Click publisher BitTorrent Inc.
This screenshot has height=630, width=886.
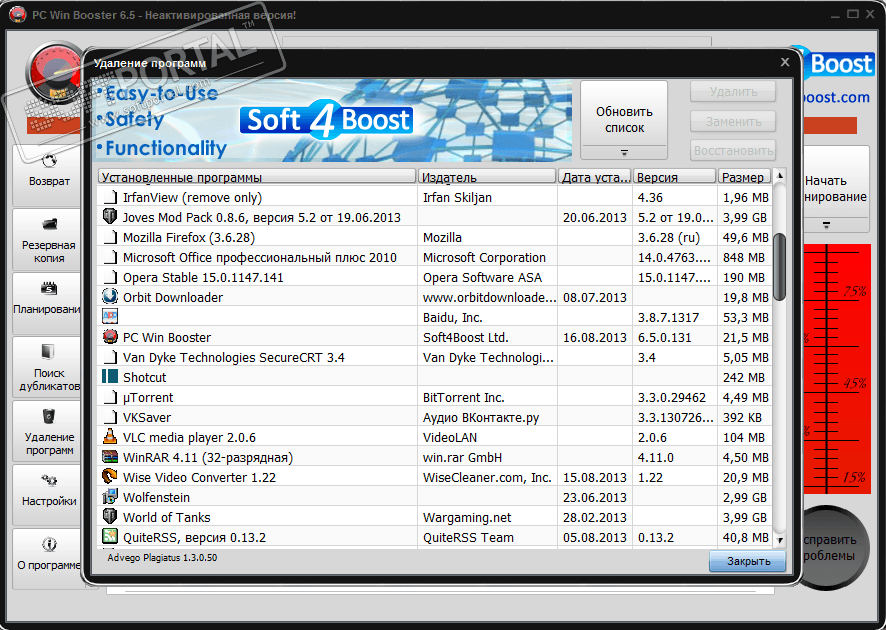coord(463,397)
